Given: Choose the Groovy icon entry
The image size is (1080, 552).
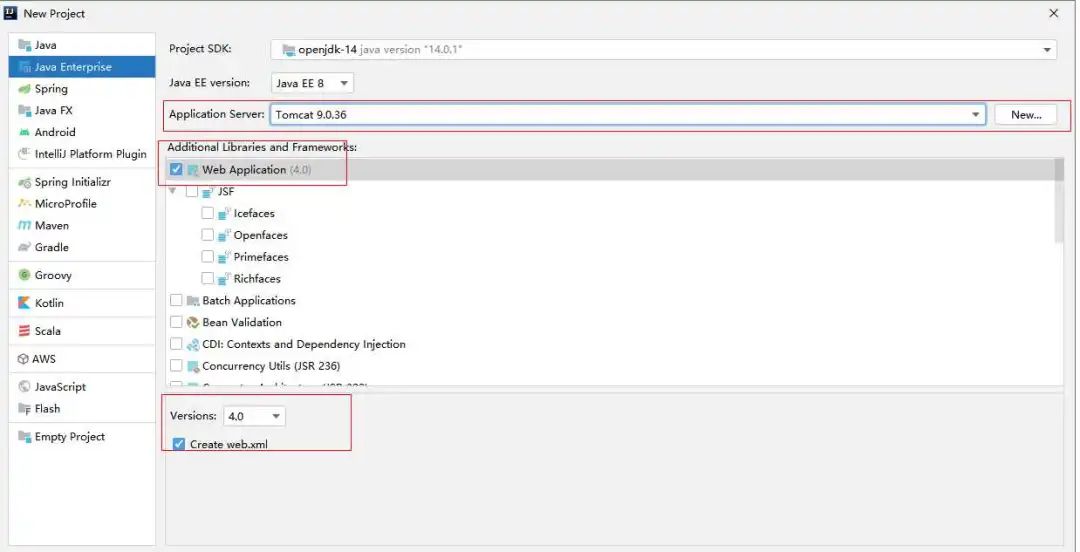Looking at the screenshot, I should coord(24,276).
